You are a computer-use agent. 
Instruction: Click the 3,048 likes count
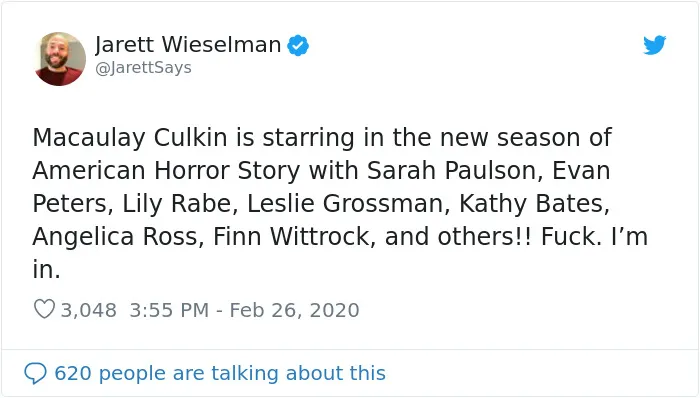tap(88, 310)
